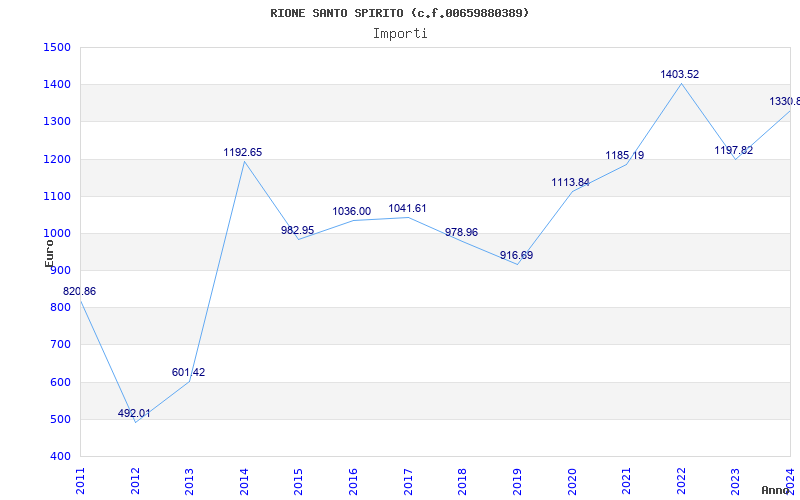Screen dimensions: 800x500
Task: Click the 2011 x-axis year label
Action: pos(81,481)
